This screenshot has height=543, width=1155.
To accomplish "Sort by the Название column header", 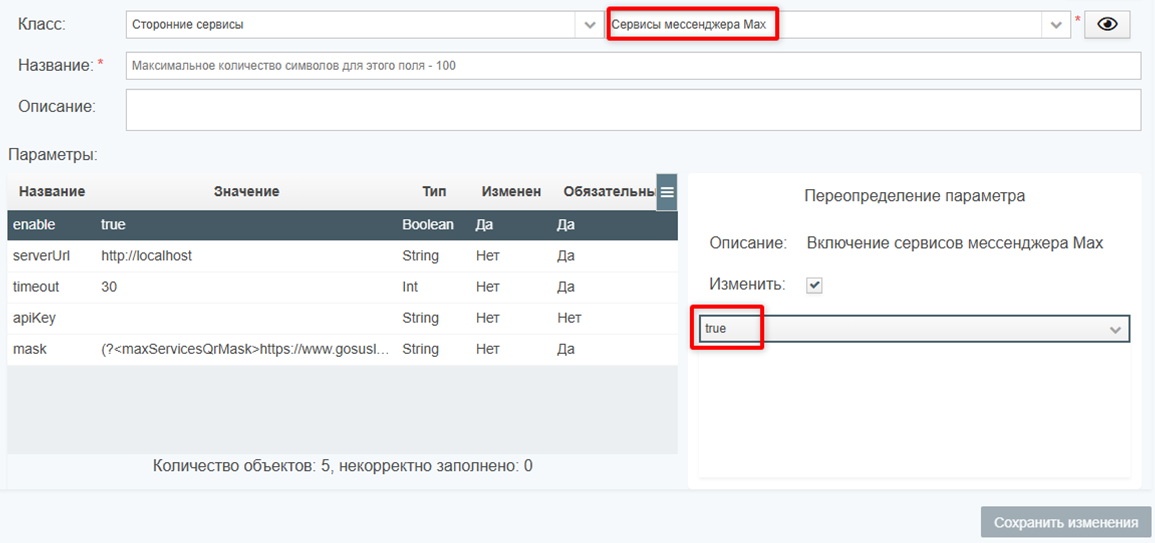I will [x=52, y=191].
